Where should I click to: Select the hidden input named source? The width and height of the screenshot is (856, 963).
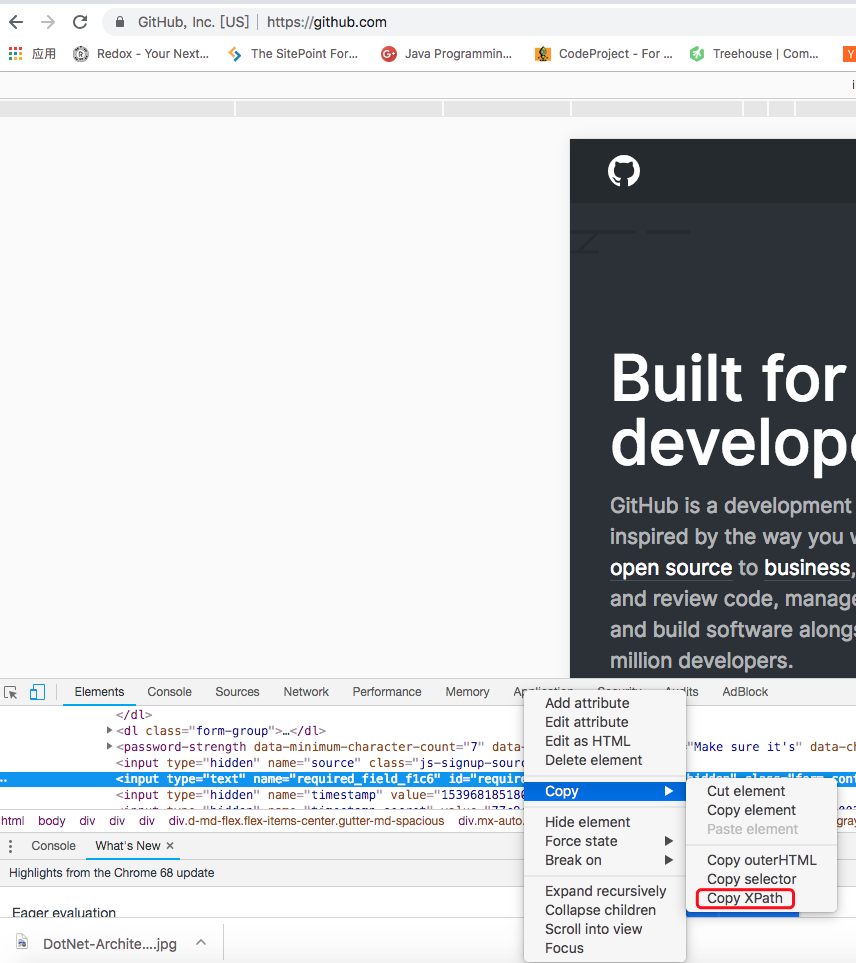click(319, 763)
